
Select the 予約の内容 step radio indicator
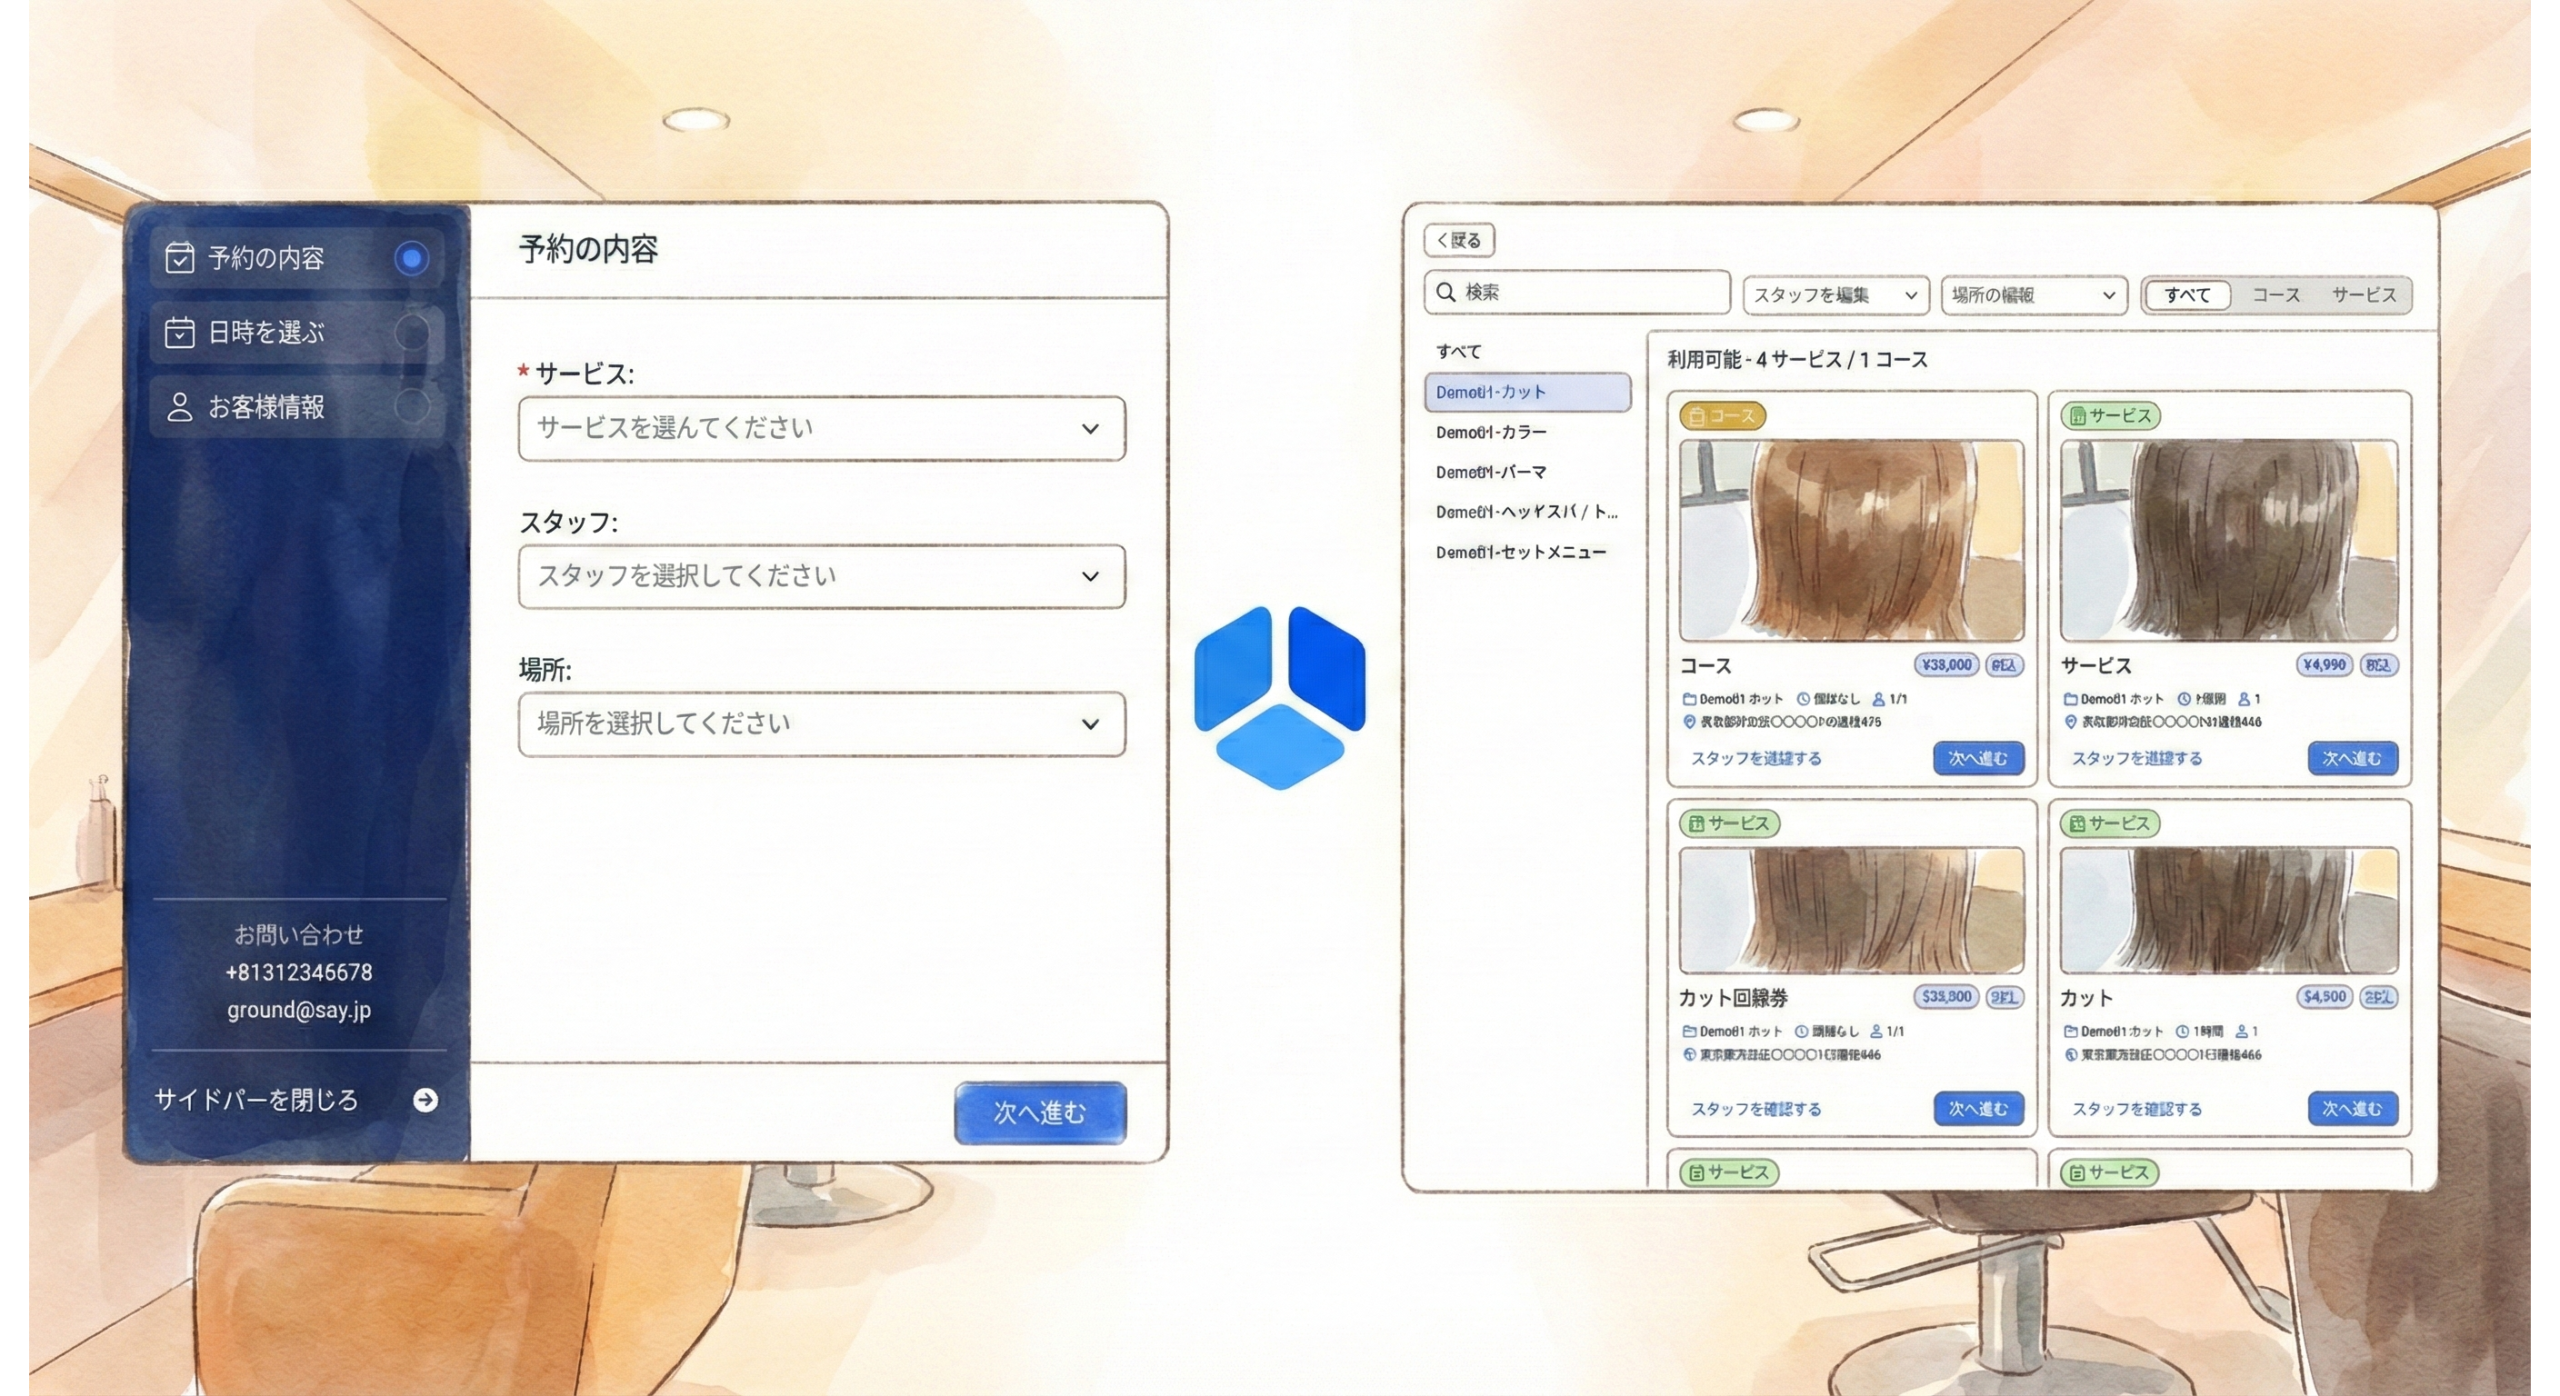pyautogui.click(x=411, y=259)
